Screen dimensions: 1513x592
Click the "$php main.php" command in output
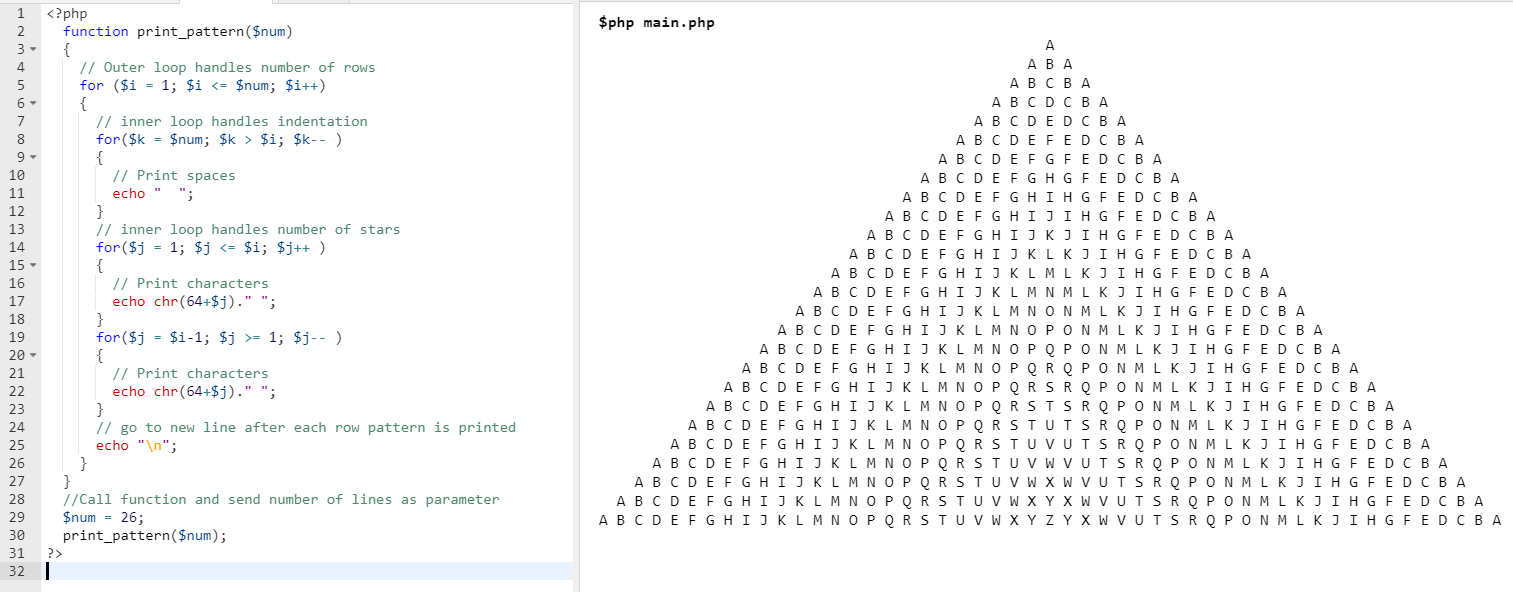tap(656, 23)
